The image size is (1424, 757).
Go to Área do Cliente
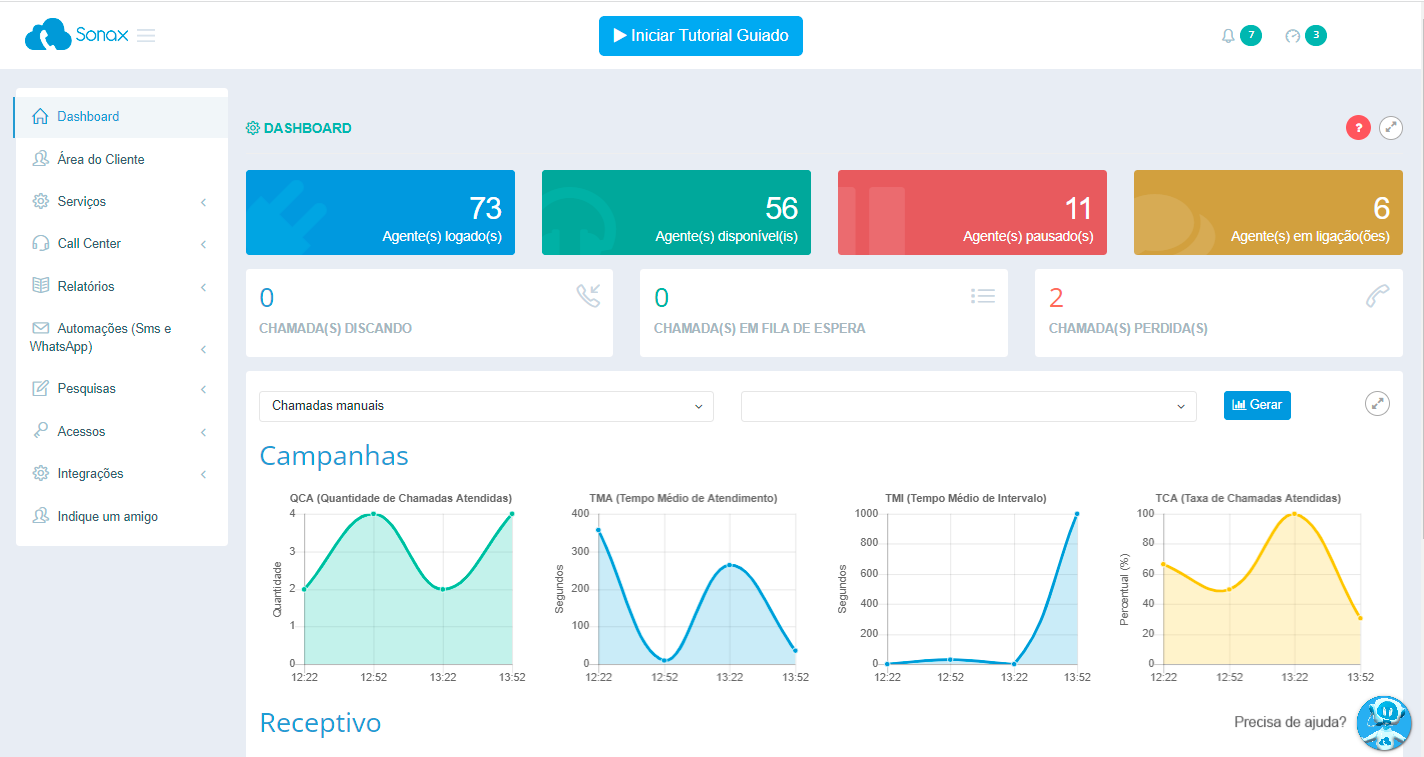(100, 159)
